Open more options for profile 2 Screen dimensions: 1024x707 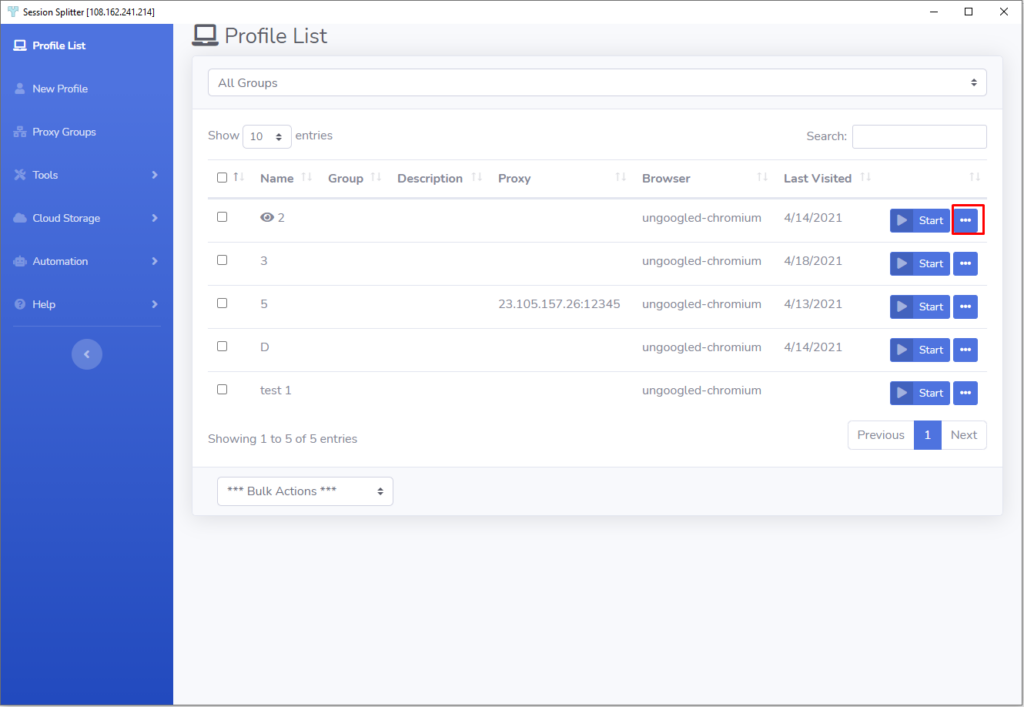[x=965, y=221]
